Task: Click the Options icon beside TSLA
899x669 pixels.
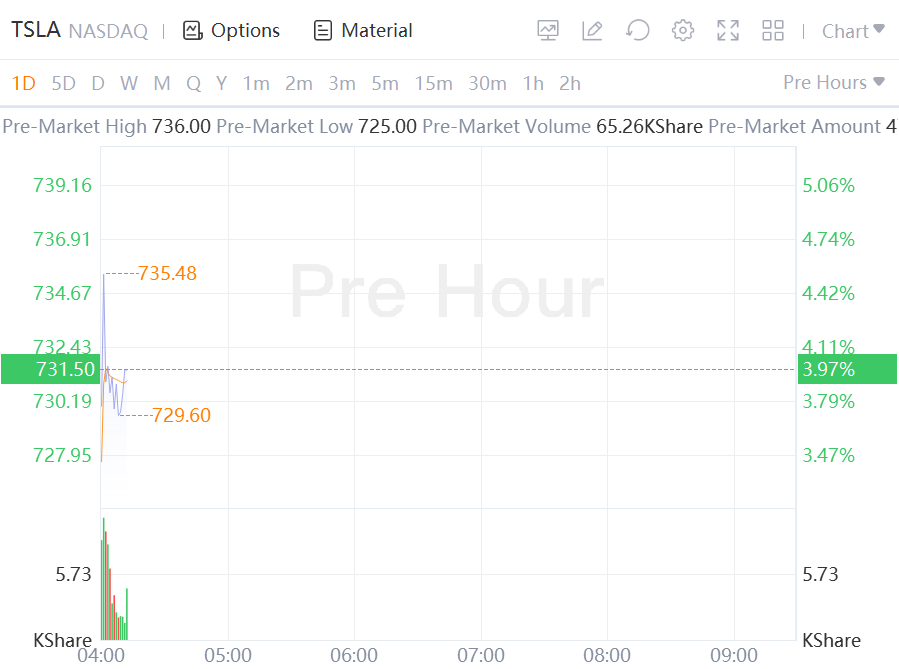Action: [x=193, y=31]
